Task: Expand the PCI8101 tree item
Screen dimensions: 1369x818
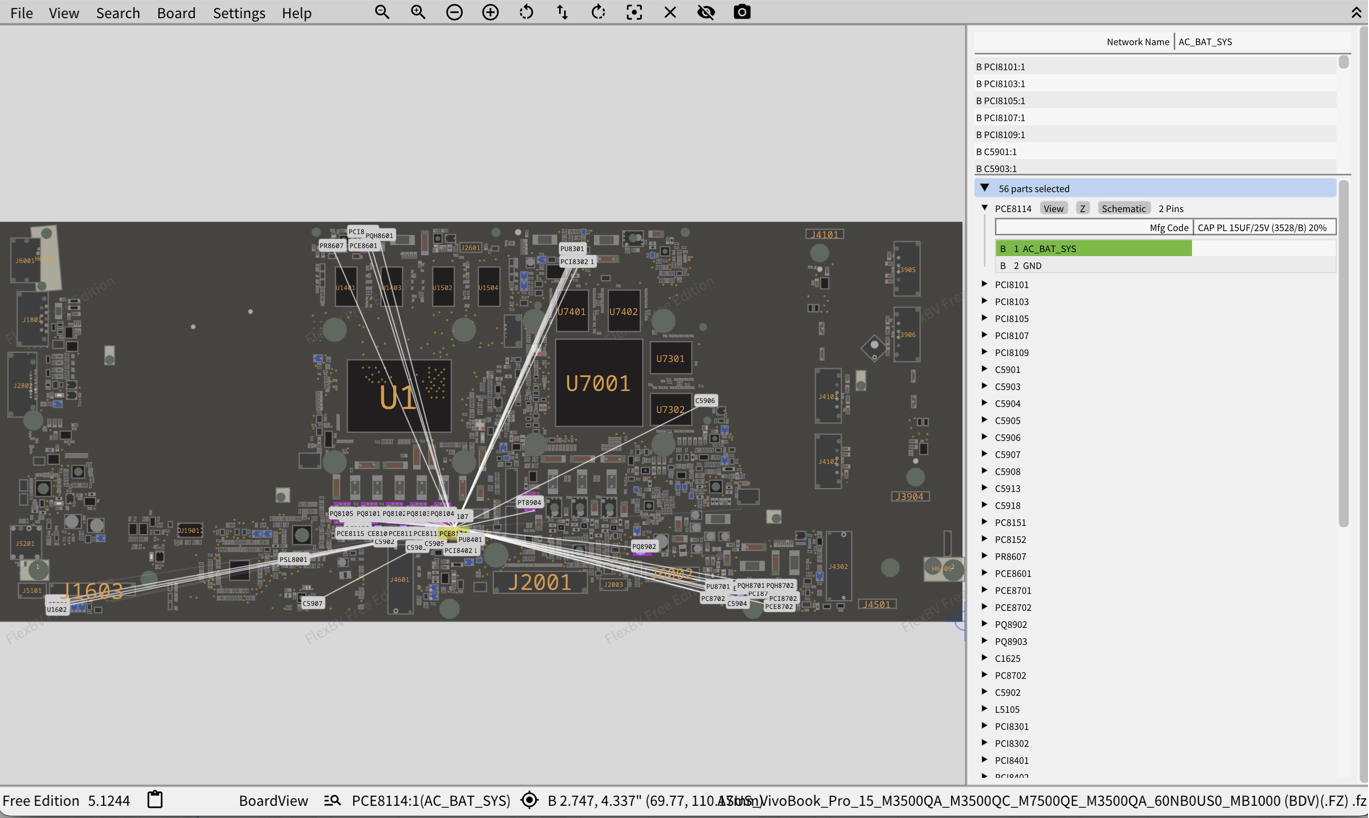Action: pyautogui.click(x=985, y=285)
